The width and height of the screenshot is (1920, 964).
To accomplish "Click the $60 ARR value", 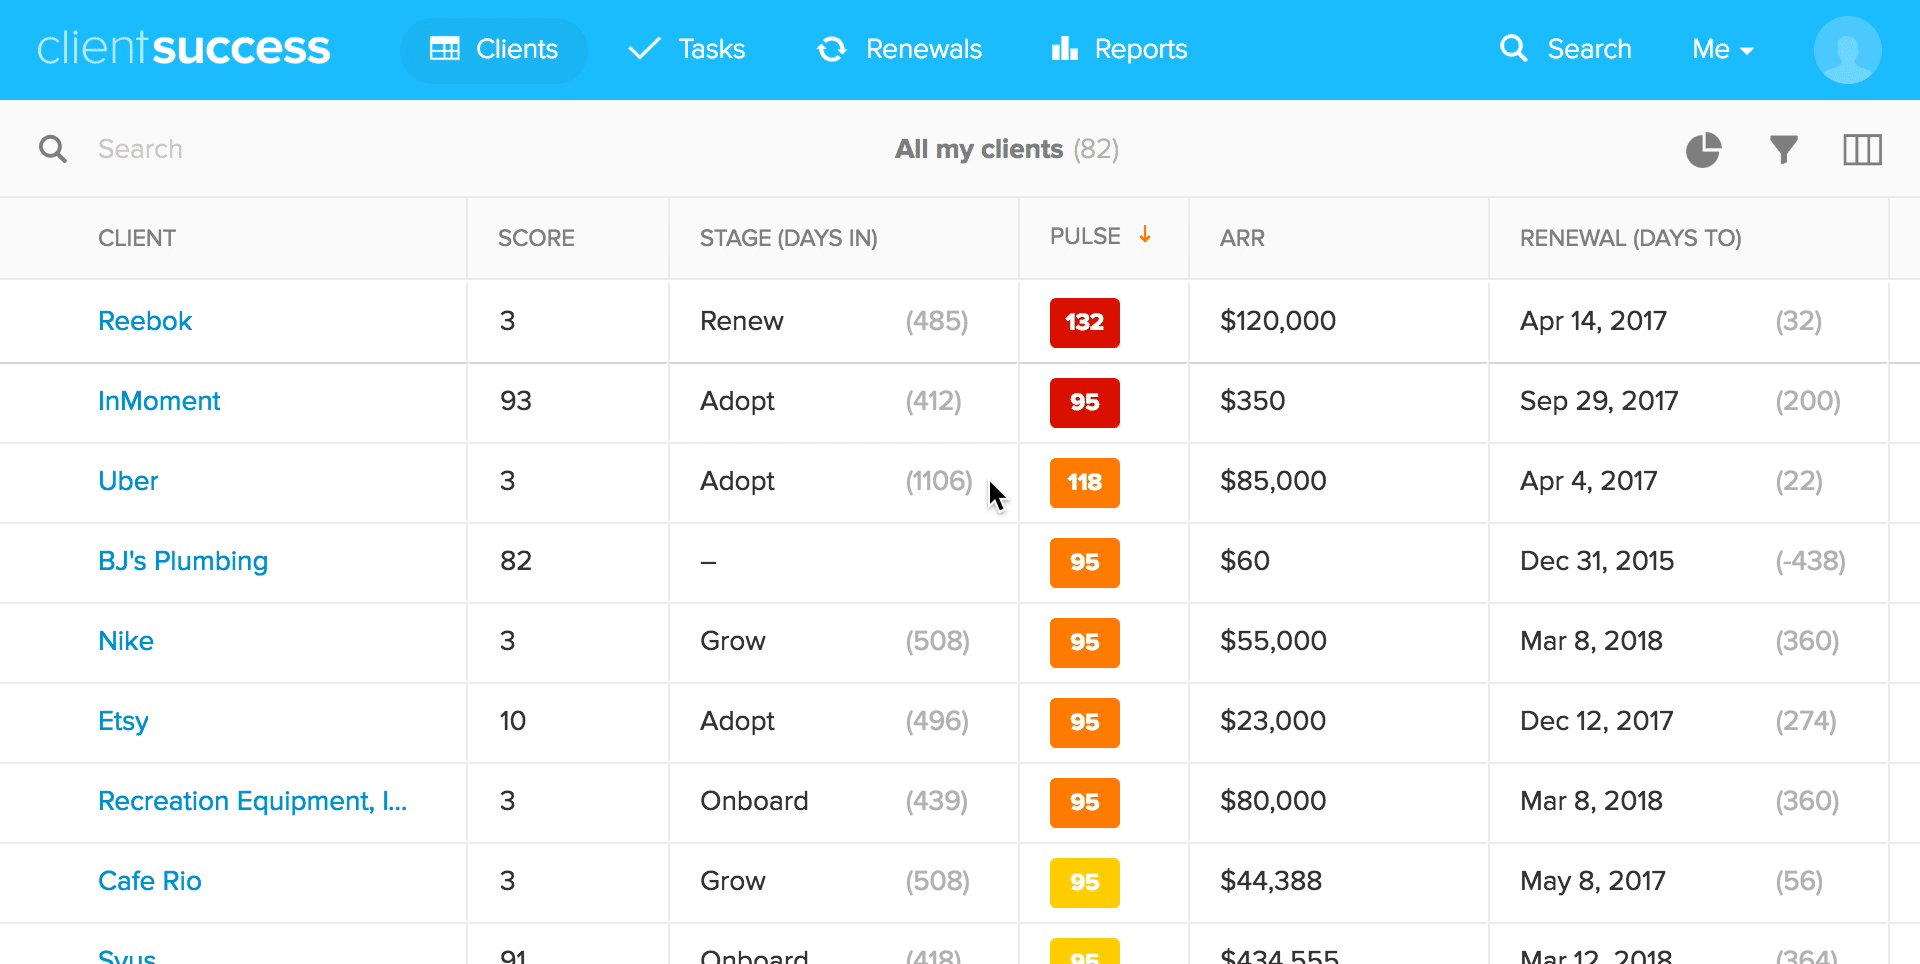I will [x=1245, y=561].
